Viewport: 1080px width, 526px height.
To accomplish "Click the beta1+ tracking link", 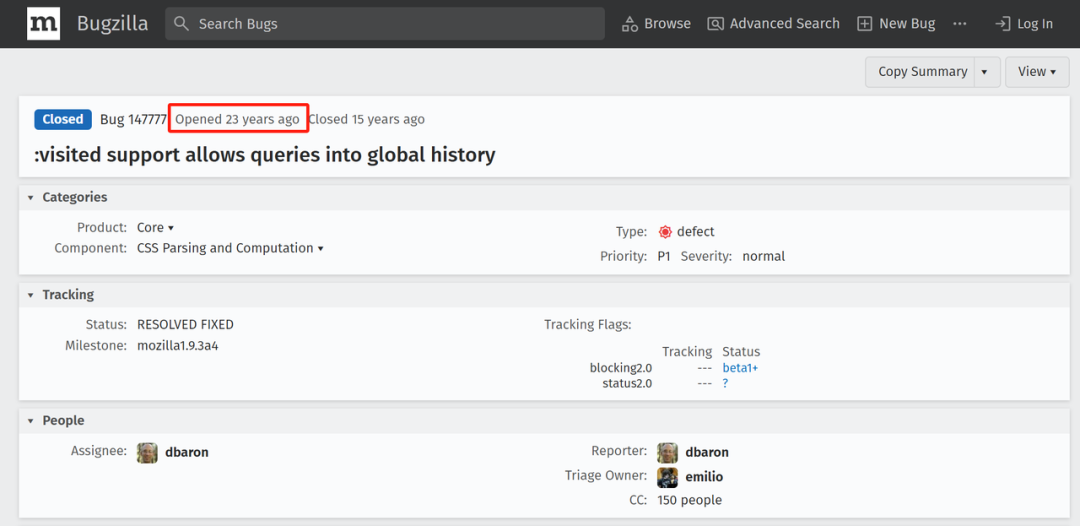I will [740, 368].
